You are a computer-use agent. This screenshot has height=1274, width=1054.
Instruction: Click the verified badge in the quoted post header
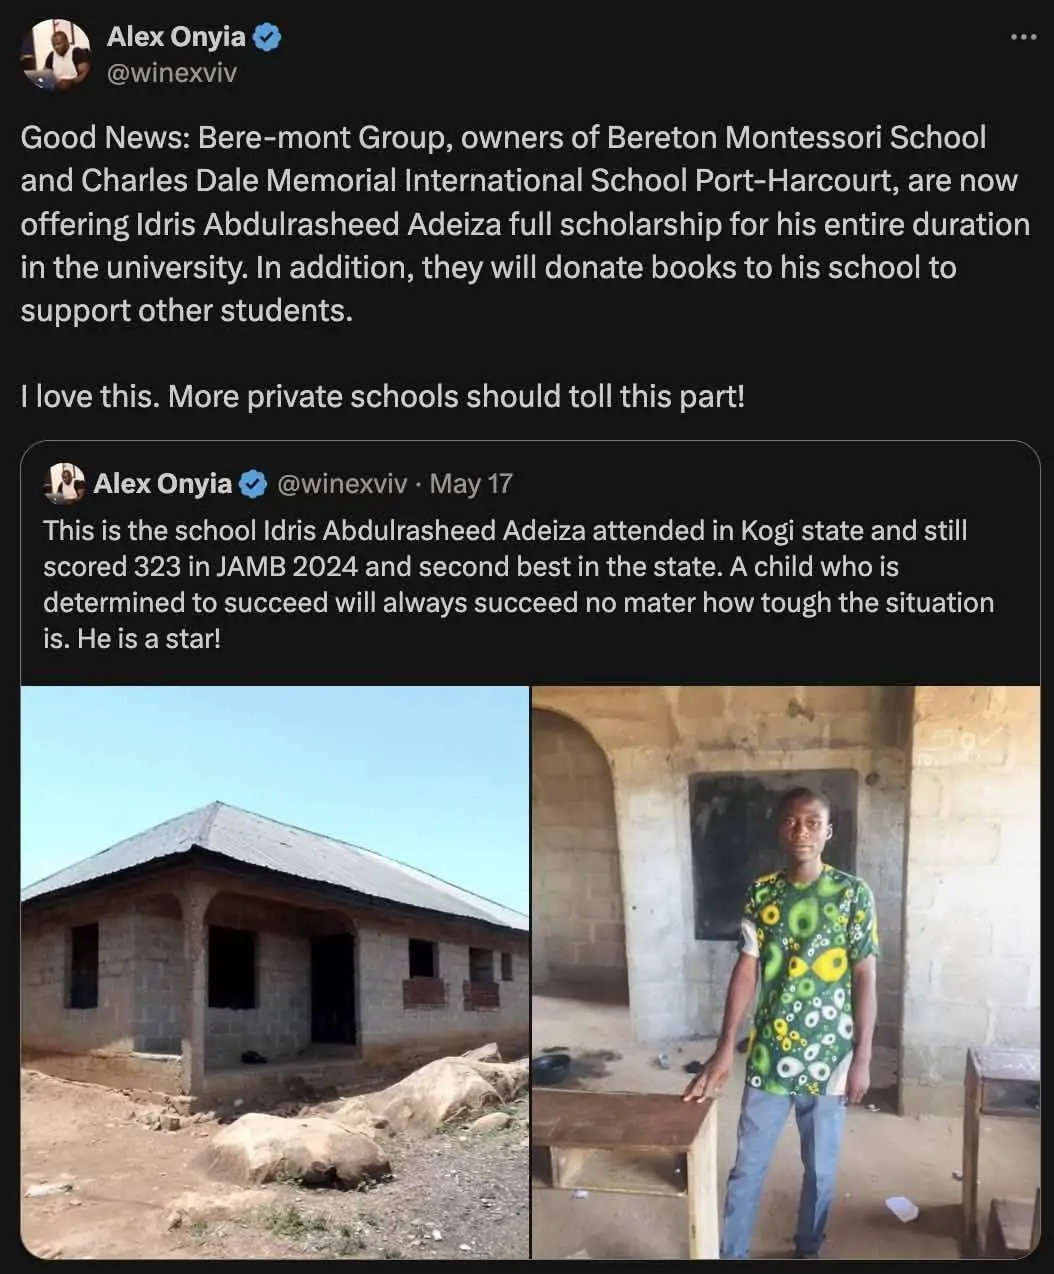(253, 485)
